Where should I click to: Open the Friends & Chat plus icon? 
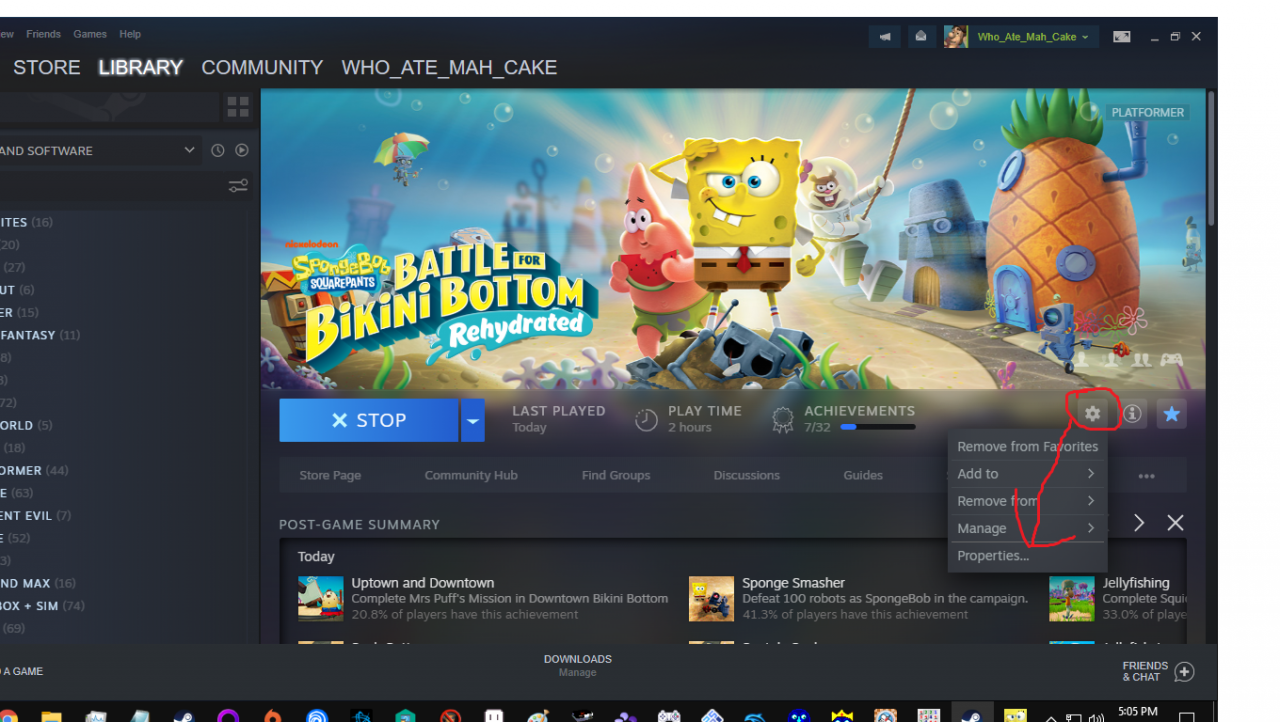[1184, 671]
